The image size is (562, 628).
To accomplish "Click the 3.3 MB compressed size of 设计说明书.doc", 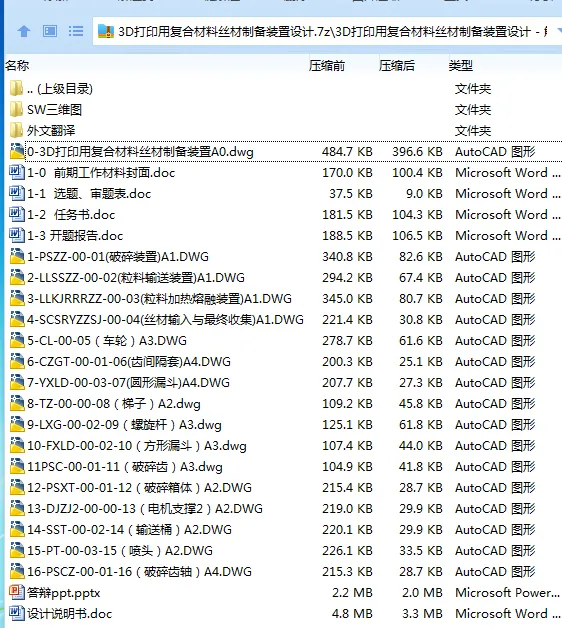I will click(422, 614).
